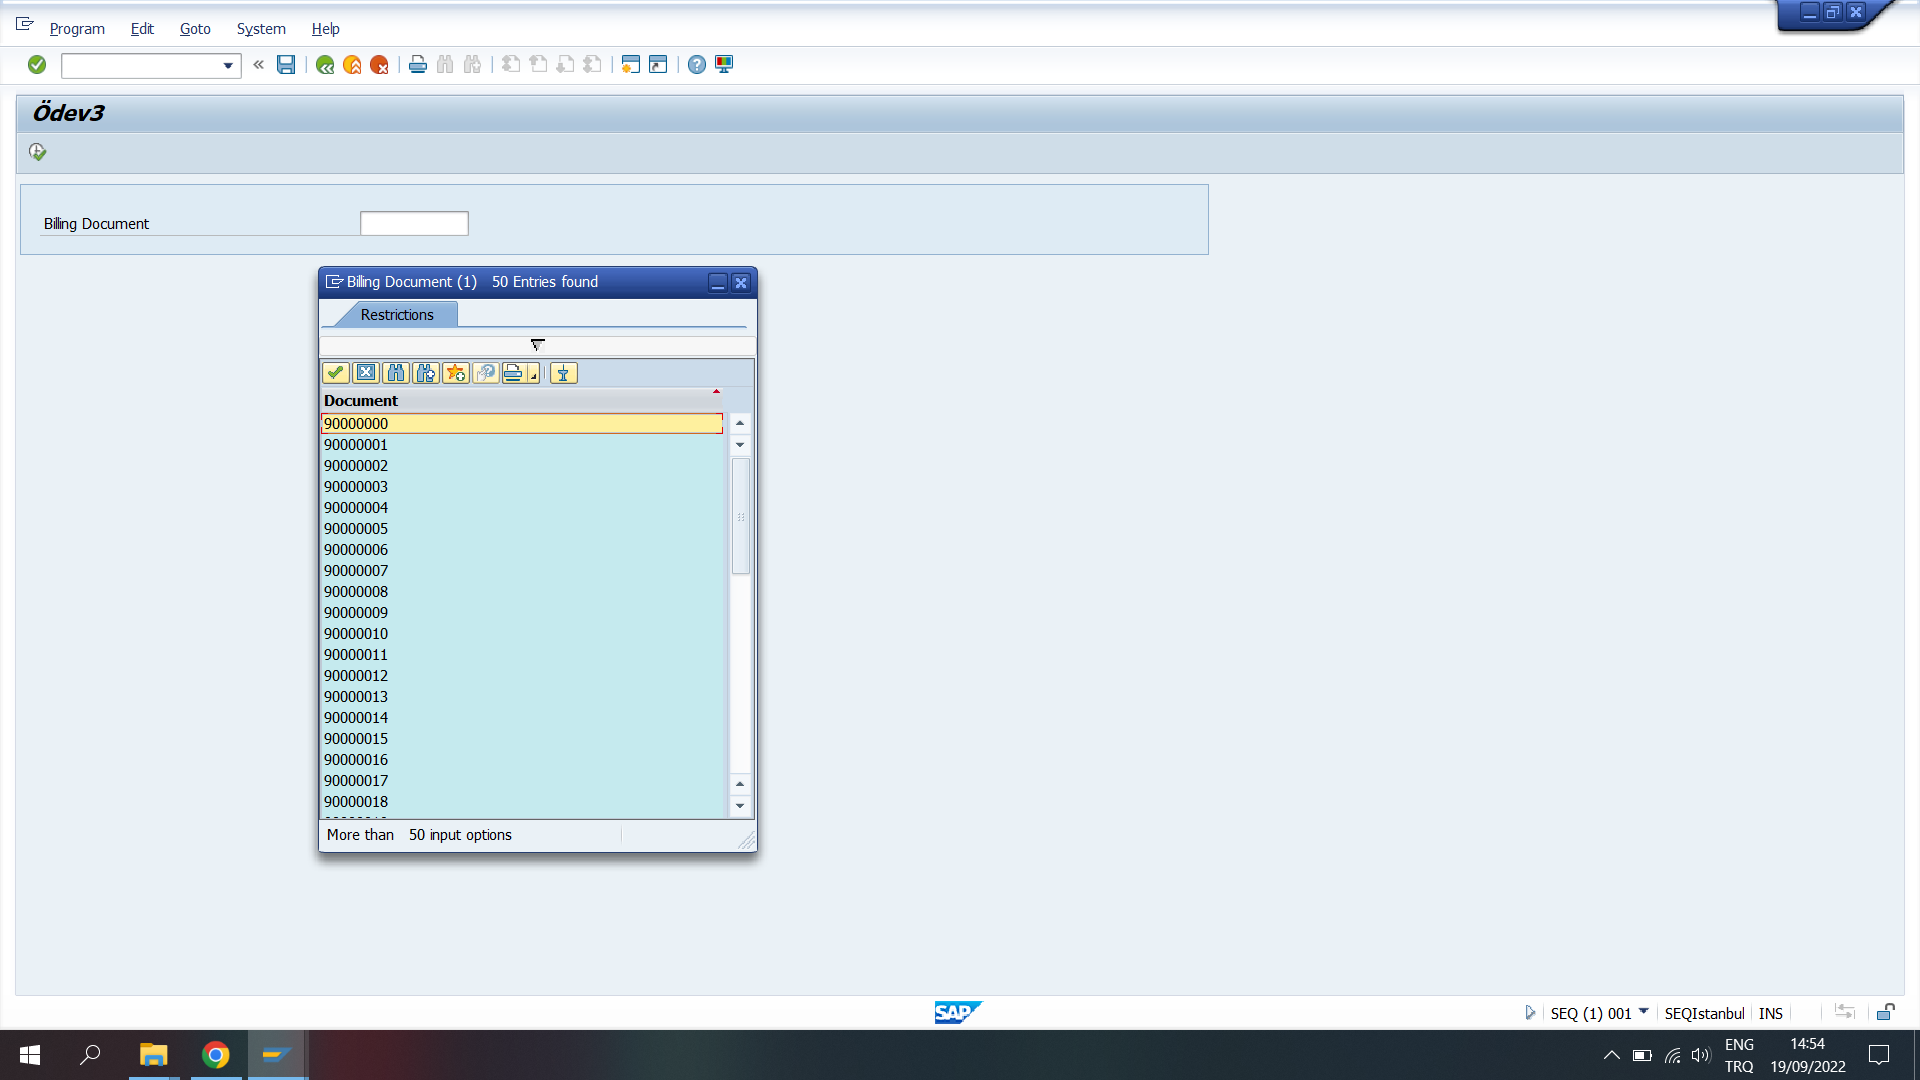Select document 90000007 in the list
Viewport: 1920px width, 1080px height.
click(x=356, y=571)
